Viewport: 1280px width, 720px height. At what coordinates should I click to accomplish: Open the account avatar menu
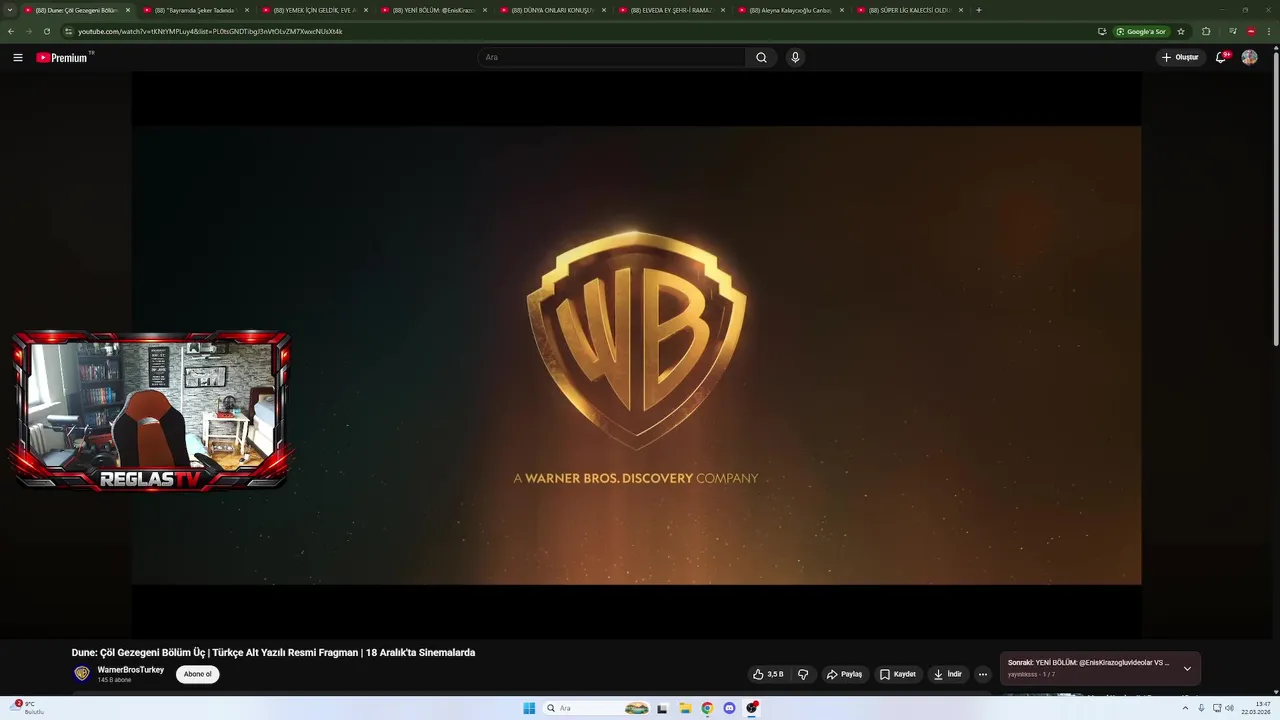(x=1249, y=57)
